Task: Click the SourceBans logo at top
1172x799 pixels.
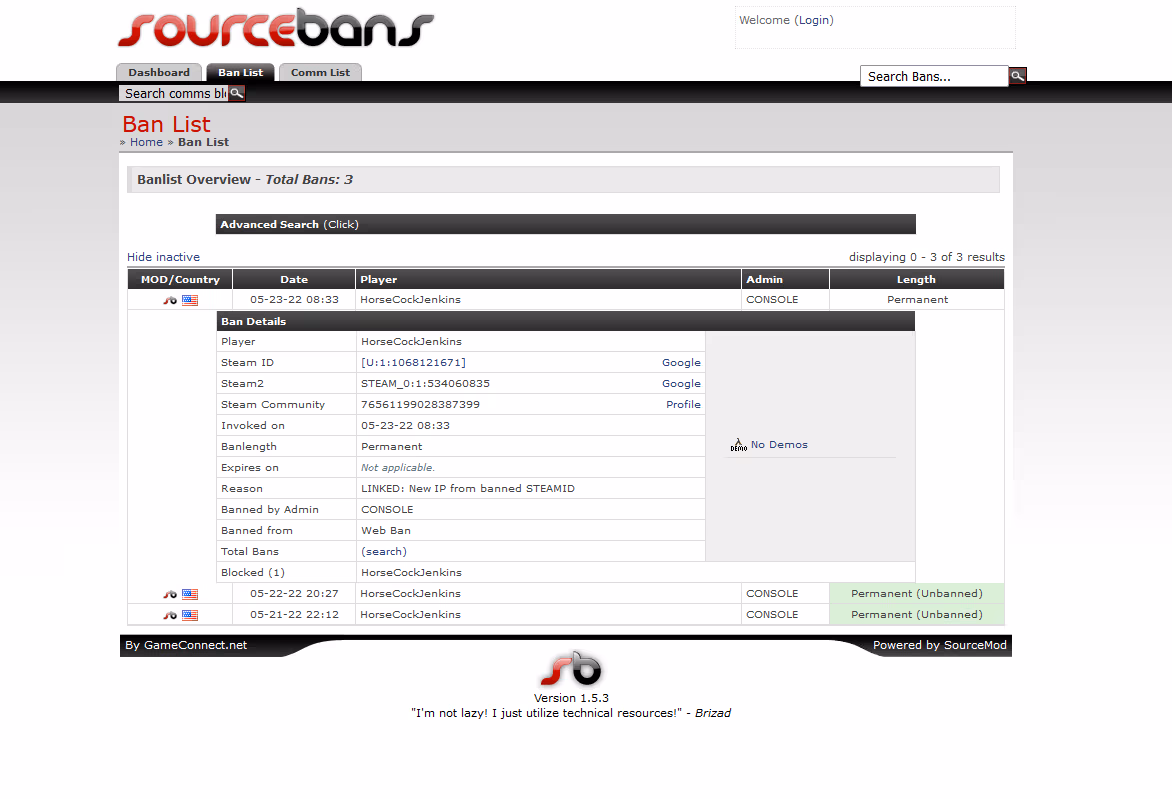Action: [x=276, y=28]
